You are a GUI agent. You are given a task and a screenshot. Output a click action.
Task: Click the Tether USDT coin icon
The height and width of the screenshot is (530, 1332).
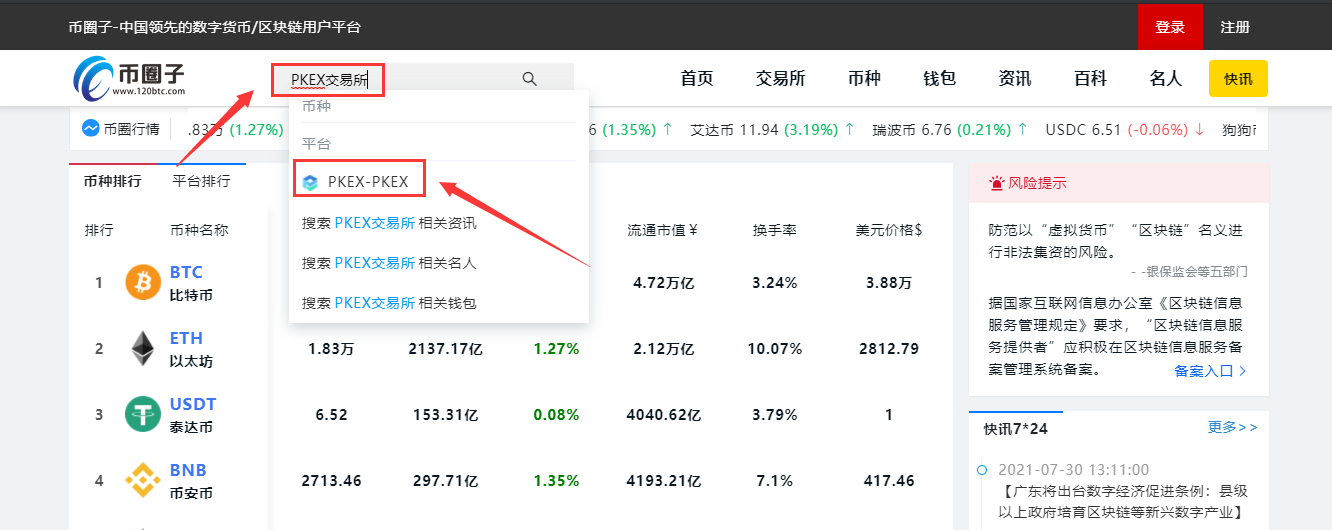coord(143,414)
